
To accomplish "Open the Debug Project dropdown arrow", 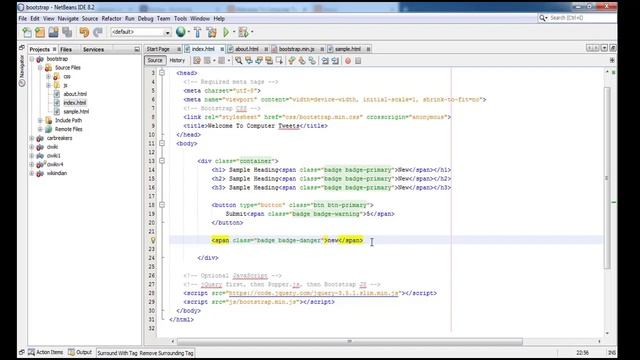I will [252, 32].
